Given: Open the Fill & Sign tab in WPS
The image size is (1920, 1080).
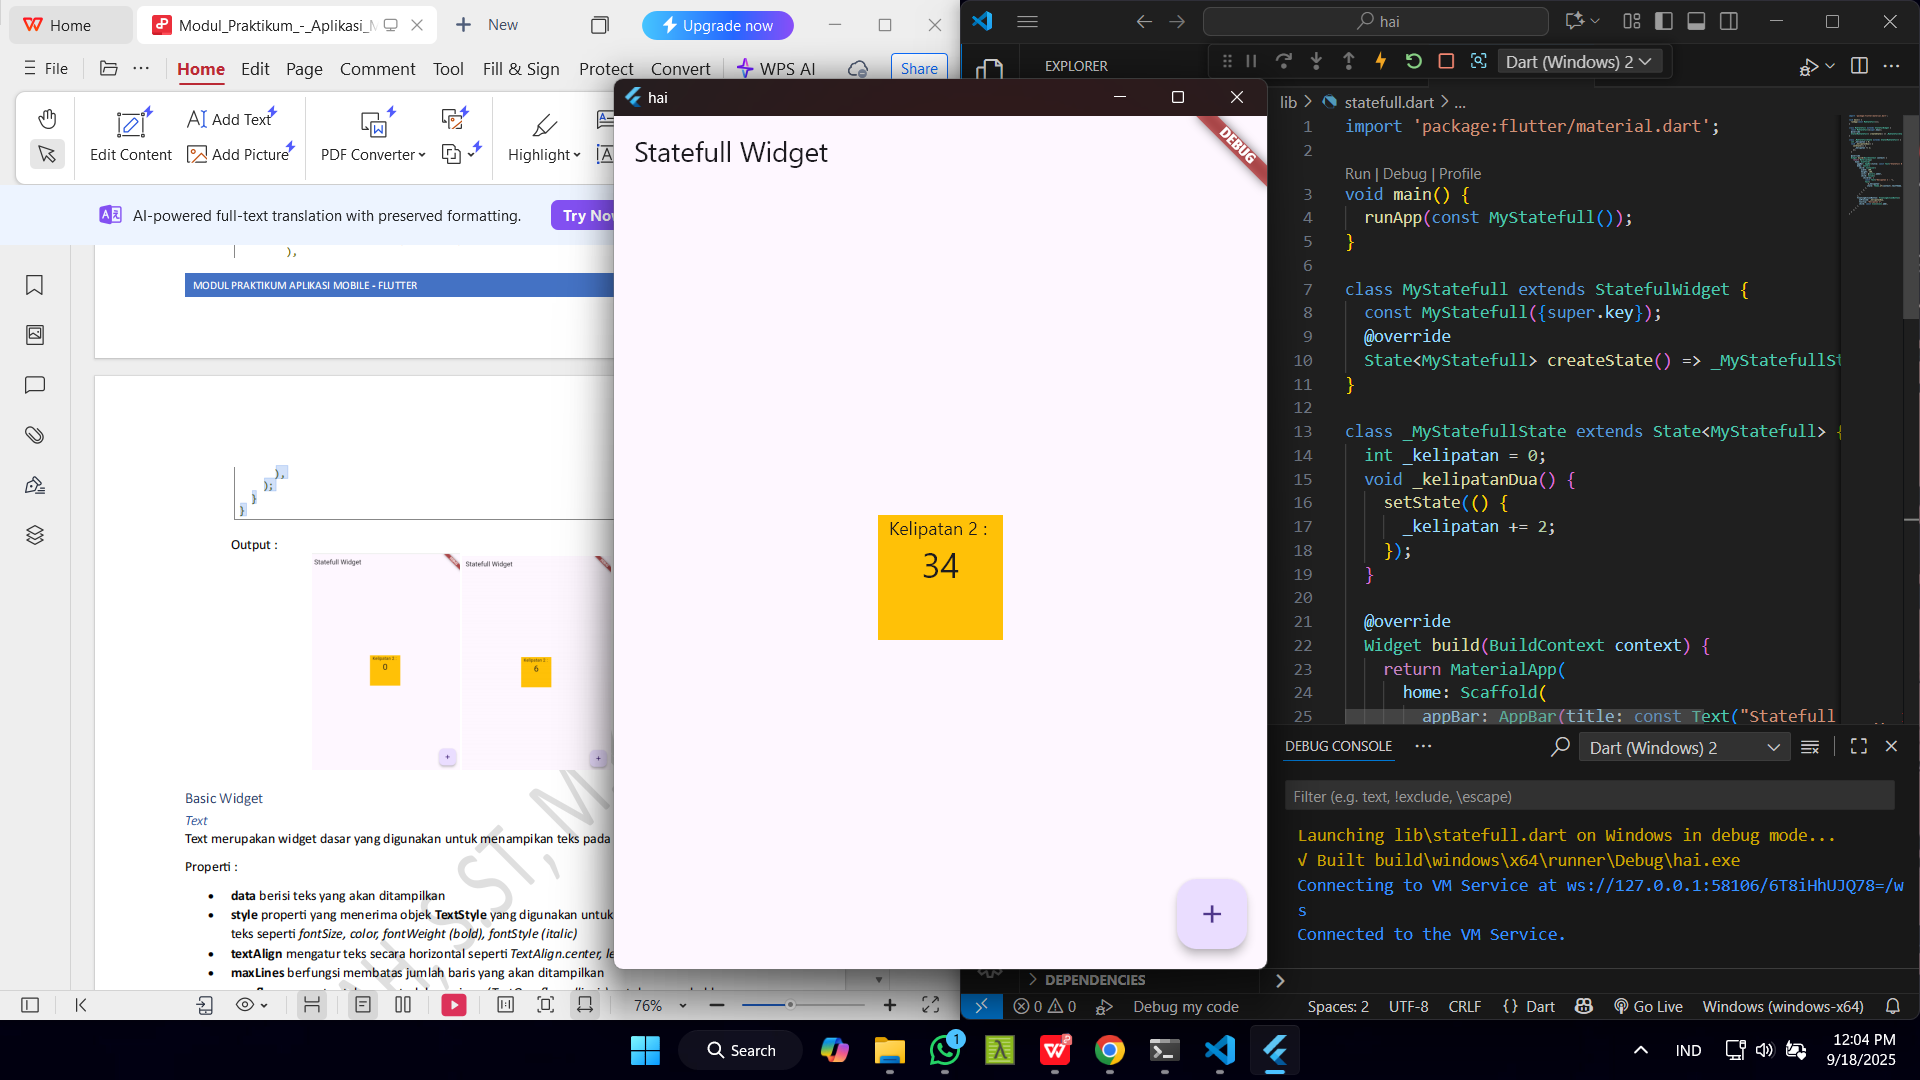Looking at the screenshot, I should tap(521, 69).
